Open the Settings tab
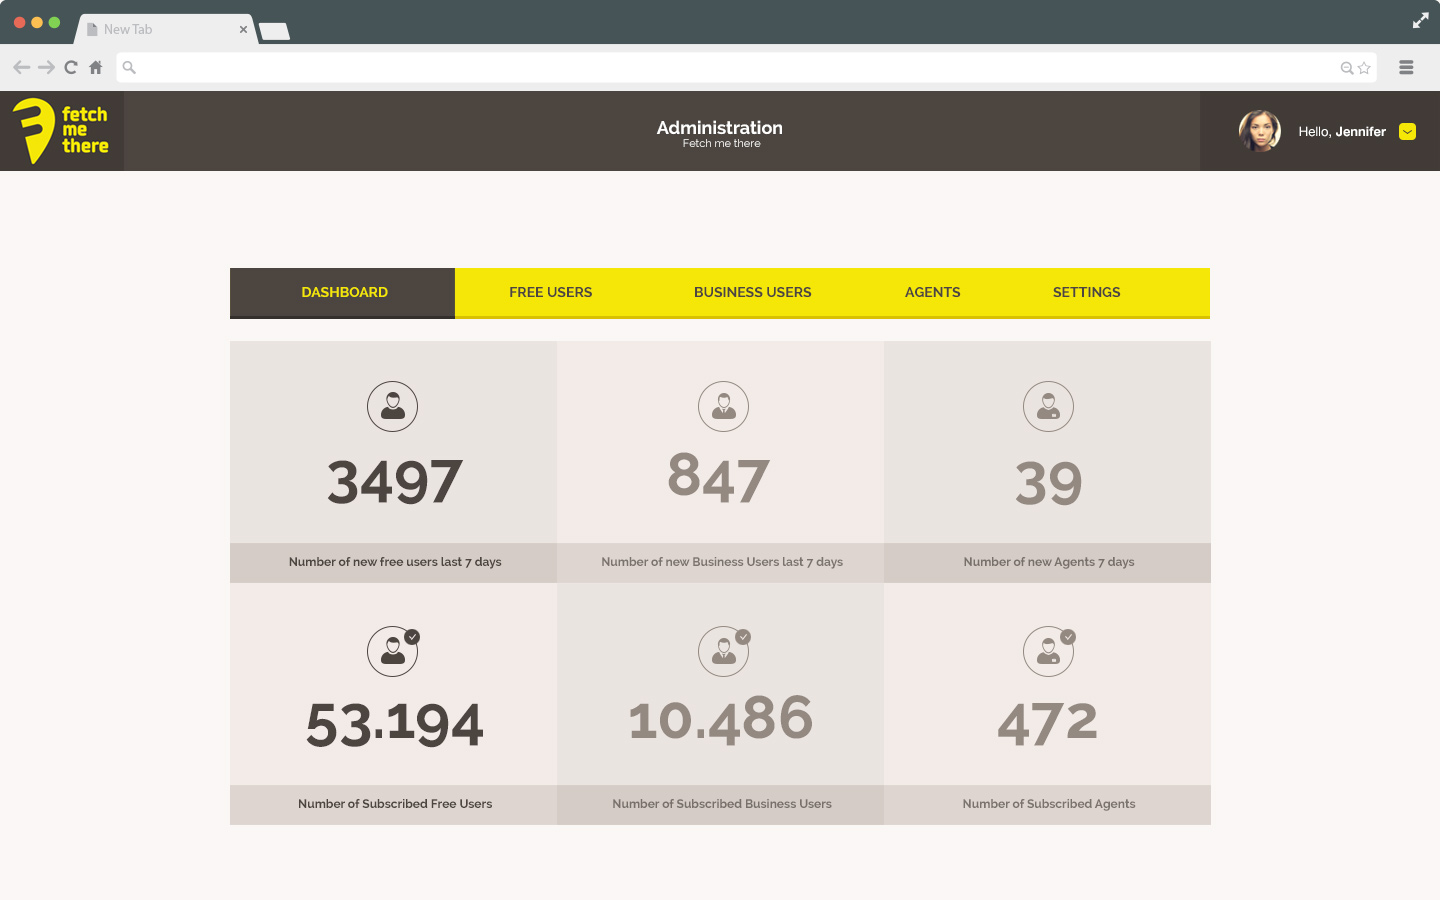Image resolution: width=1440 pixels, height=900 pixels. click(1086, 293)
